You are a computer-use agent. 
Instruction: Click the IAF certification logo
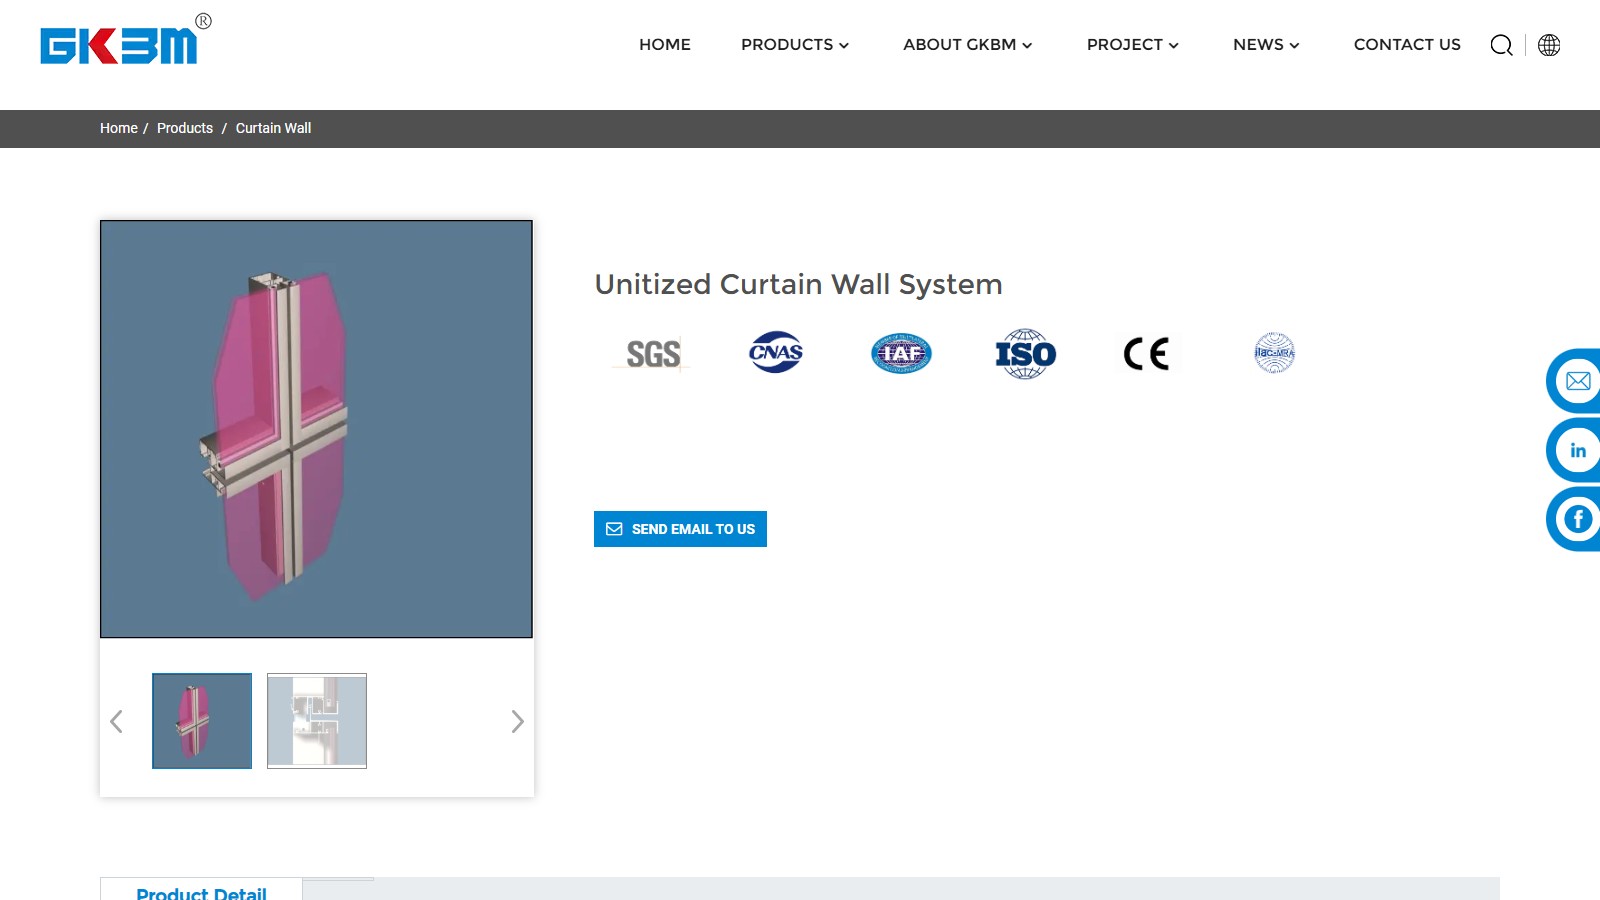click(901, 353)
